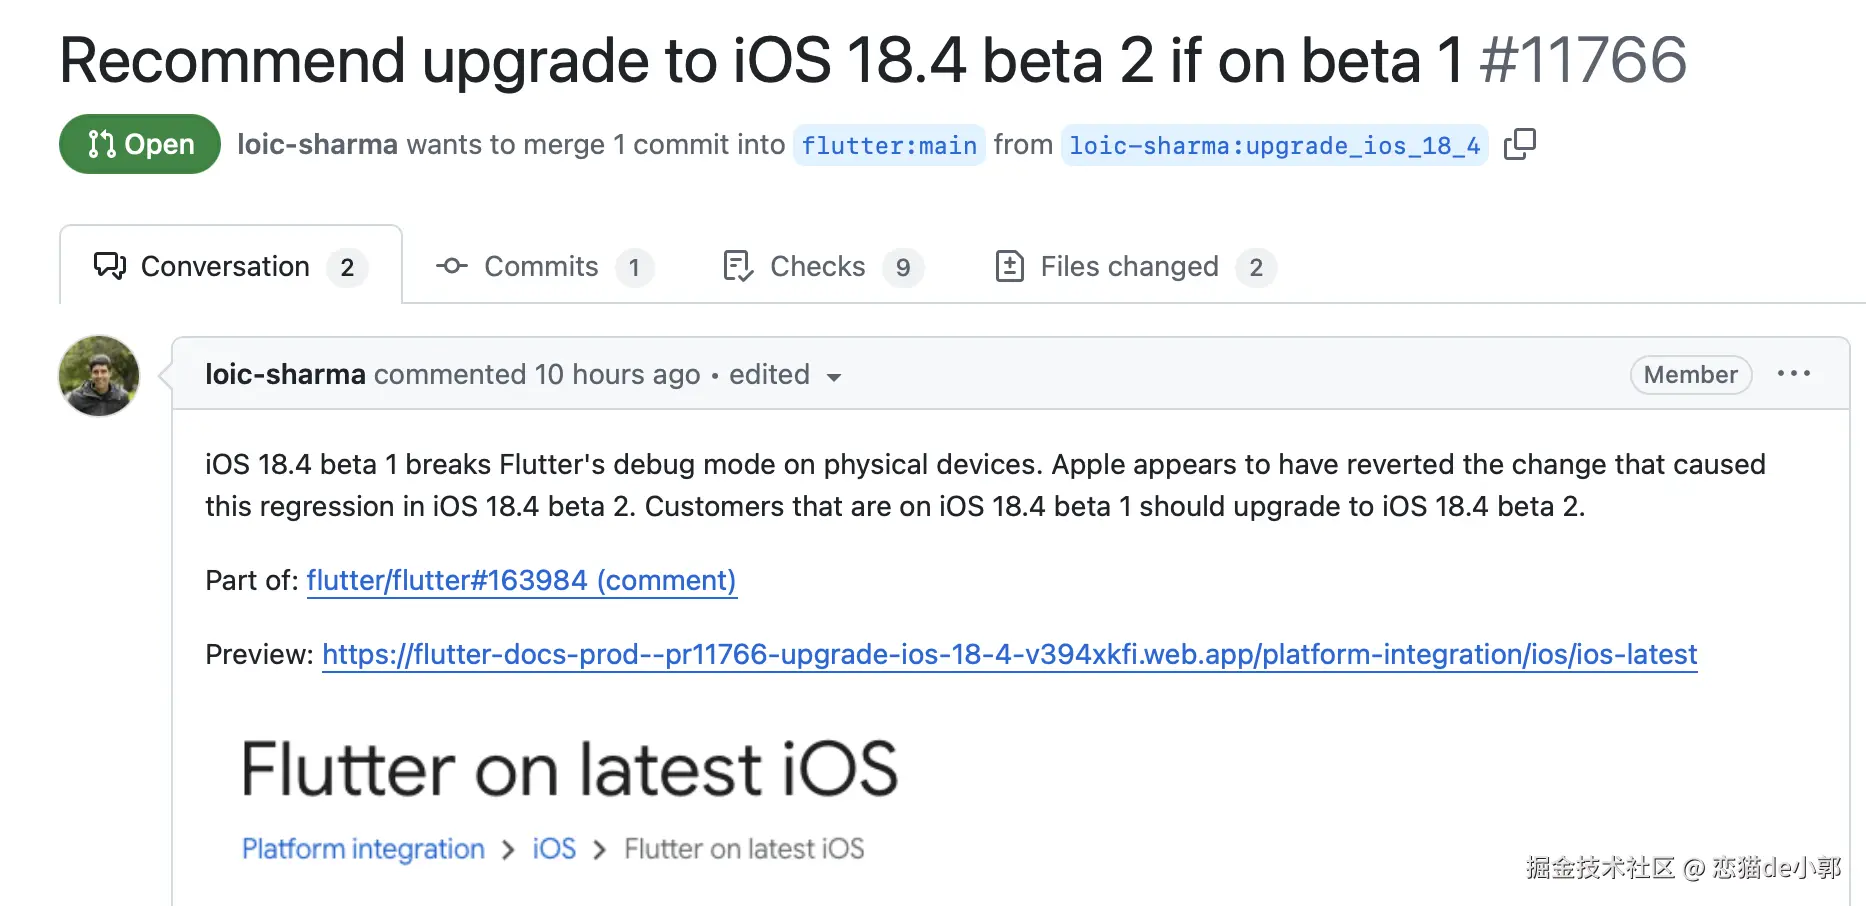Open the flutter/flutter#163984 issue link
1866x906 pixels.
(x=521, y=580)
